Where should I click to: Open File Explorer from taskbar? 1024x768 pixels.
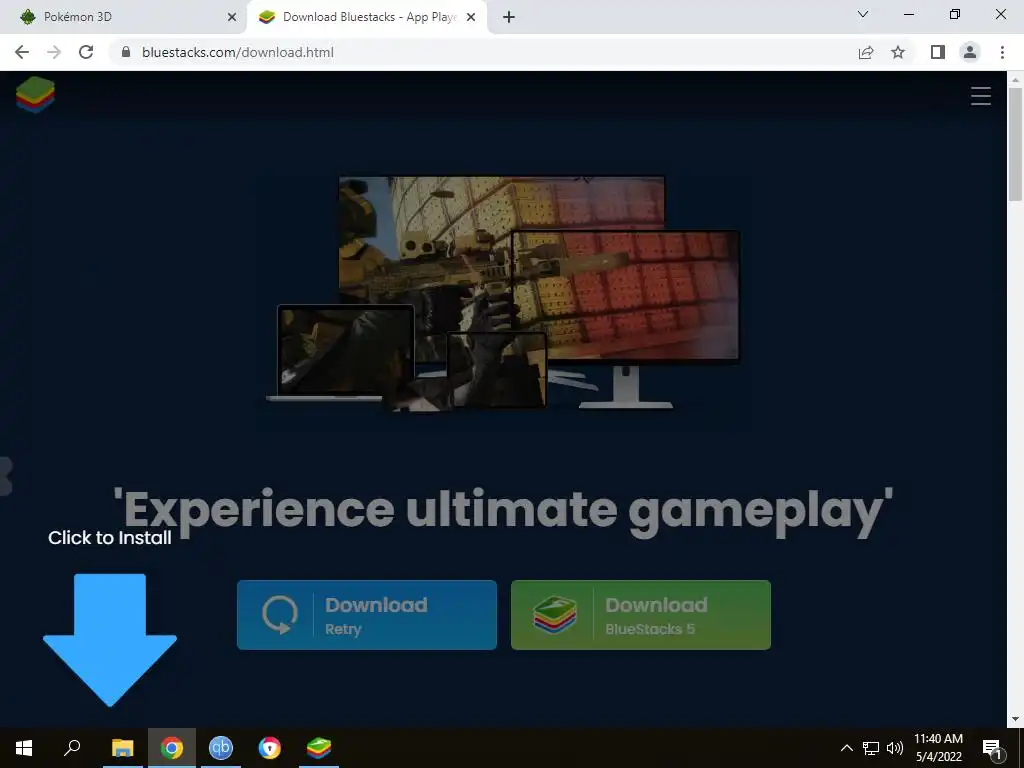[122, 748]
